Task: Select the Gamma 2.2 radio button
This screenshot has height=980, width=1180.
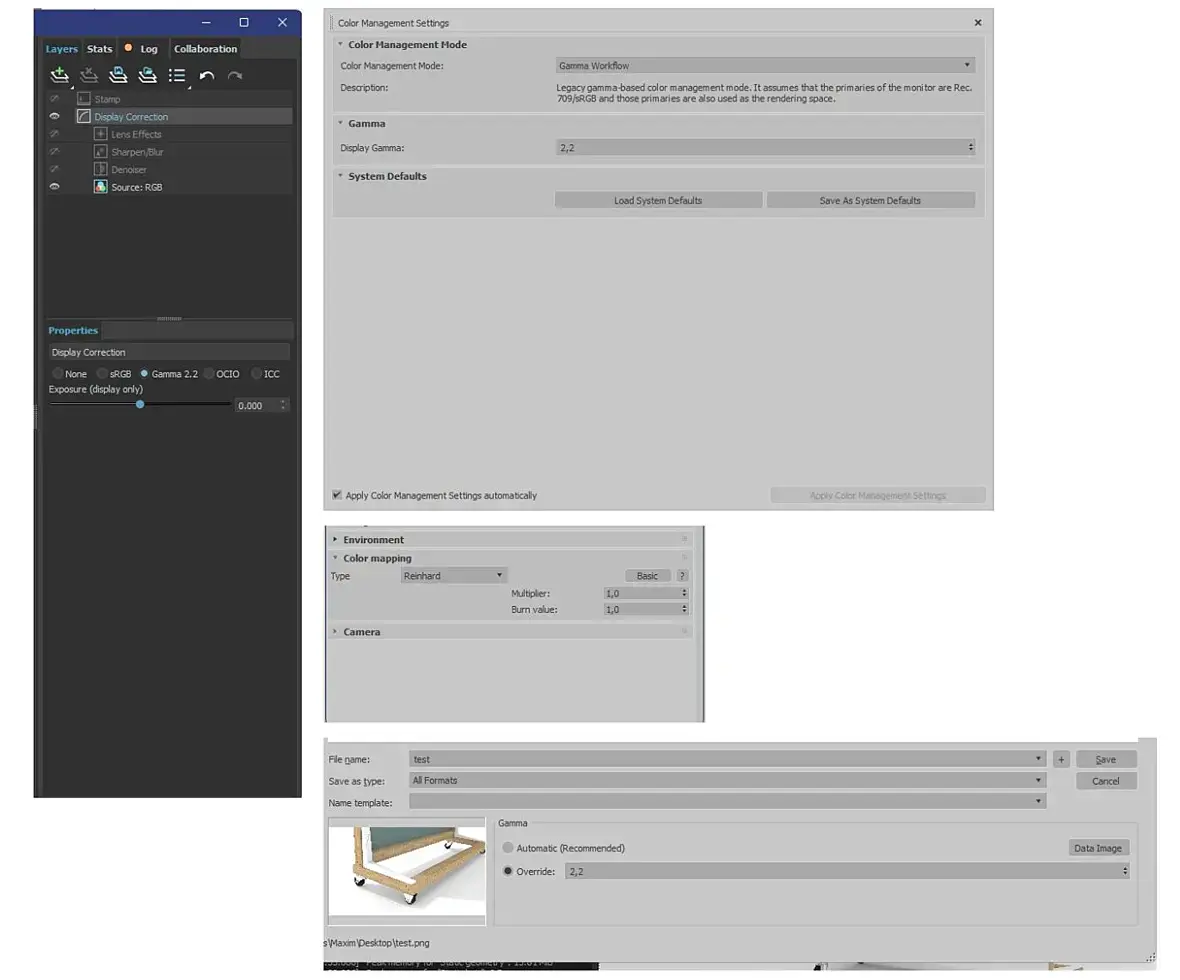Action: 144,373
